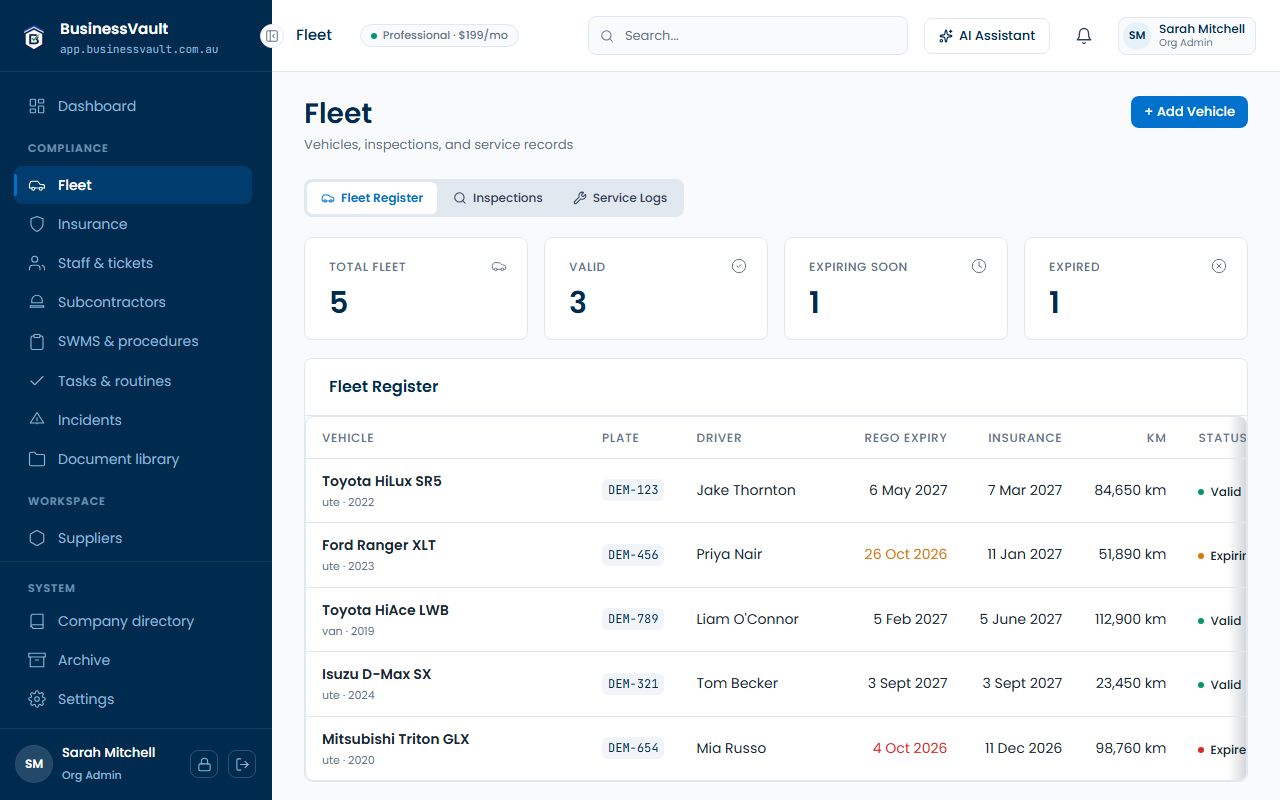Click the Staff & tickets person icon
Image resolution: width=1280 pixels, height=800 pixels.
coord(37,263)
